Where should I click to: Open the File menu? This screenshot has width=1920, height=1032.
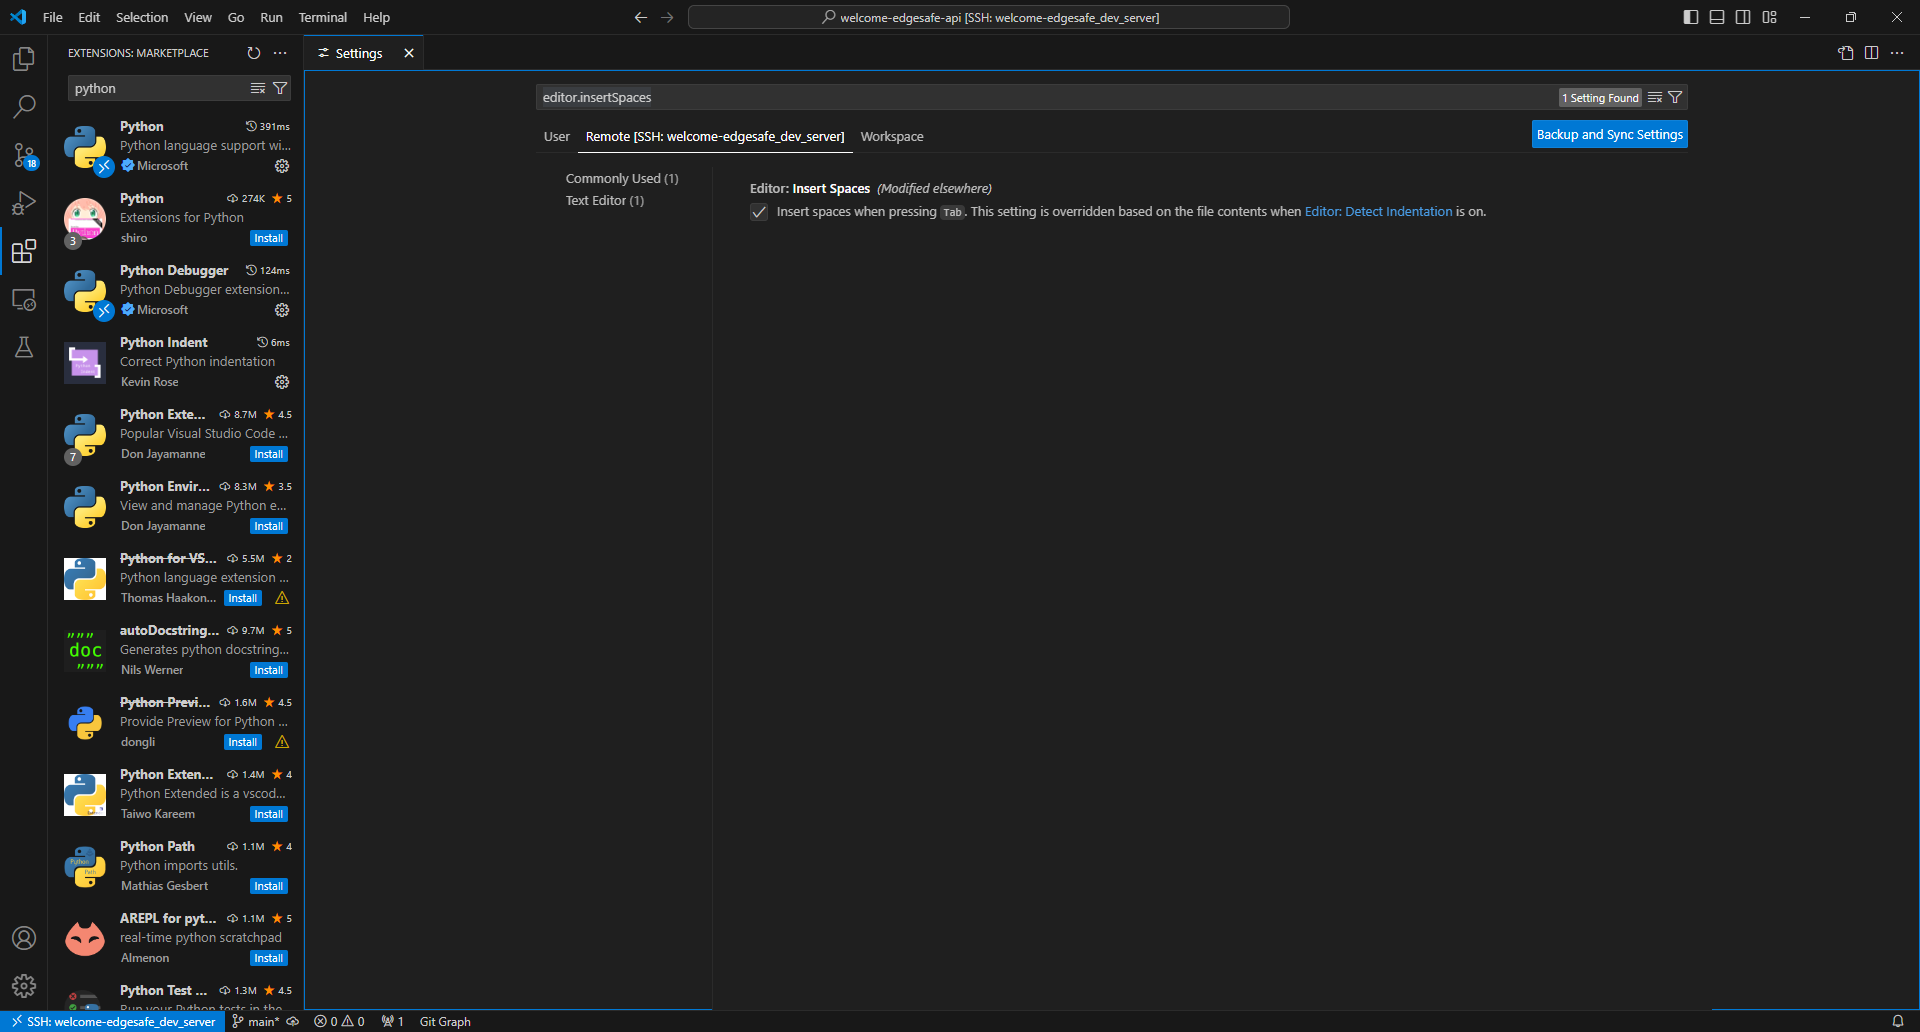[53, 17]
